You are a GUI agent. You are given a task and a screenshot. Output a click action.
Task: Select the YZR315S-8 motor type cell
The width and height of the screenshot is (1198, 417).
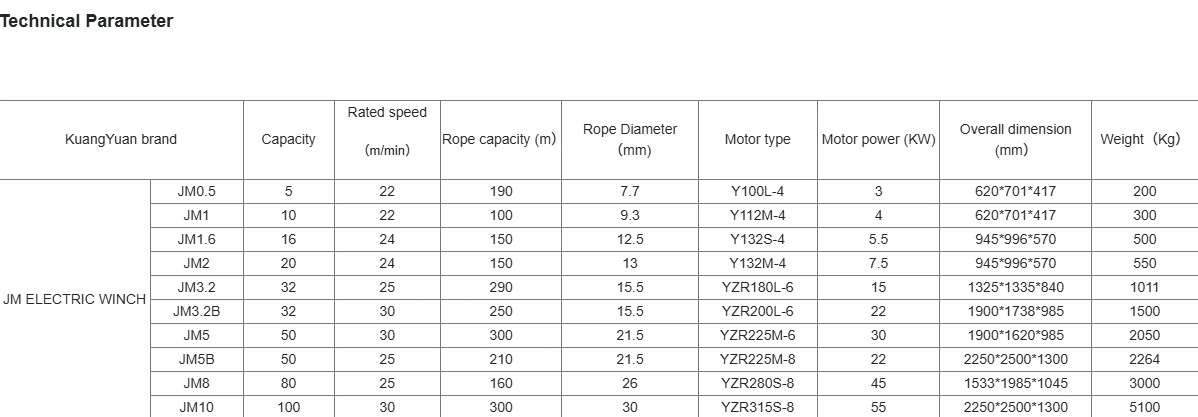[x=757, y=407]
